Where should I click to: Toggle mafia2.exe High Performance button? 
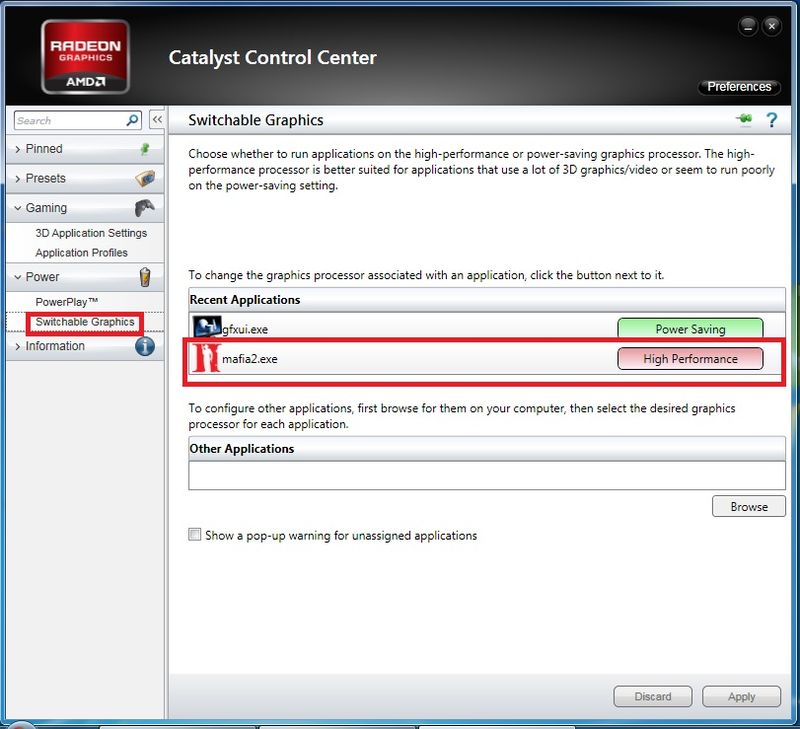coord(690,359)
